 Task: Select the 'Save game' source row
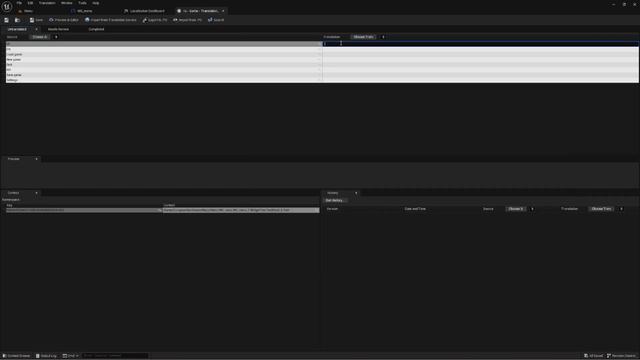(164, 75)
